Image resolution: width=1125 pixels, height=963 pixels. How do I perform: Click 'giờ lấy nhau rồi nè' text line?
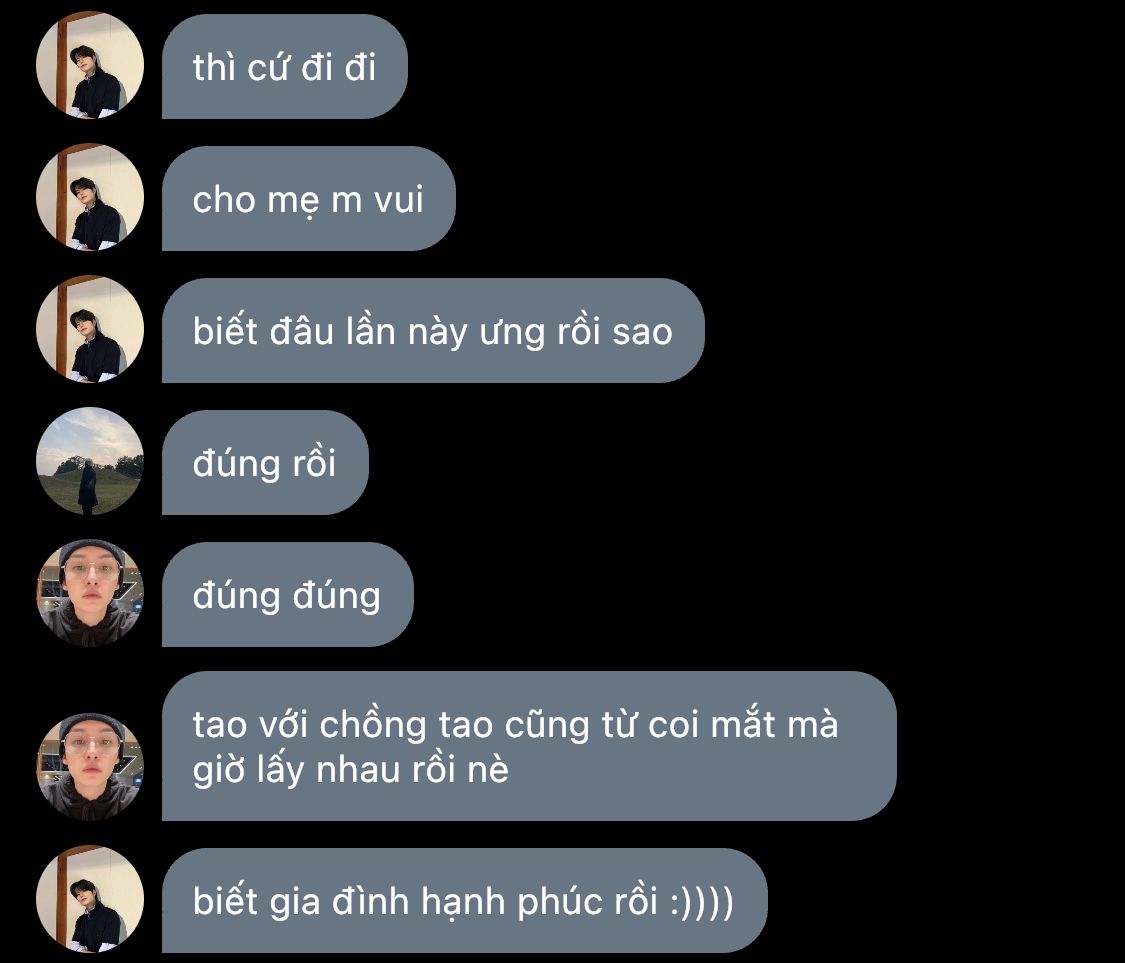(351, 771)
